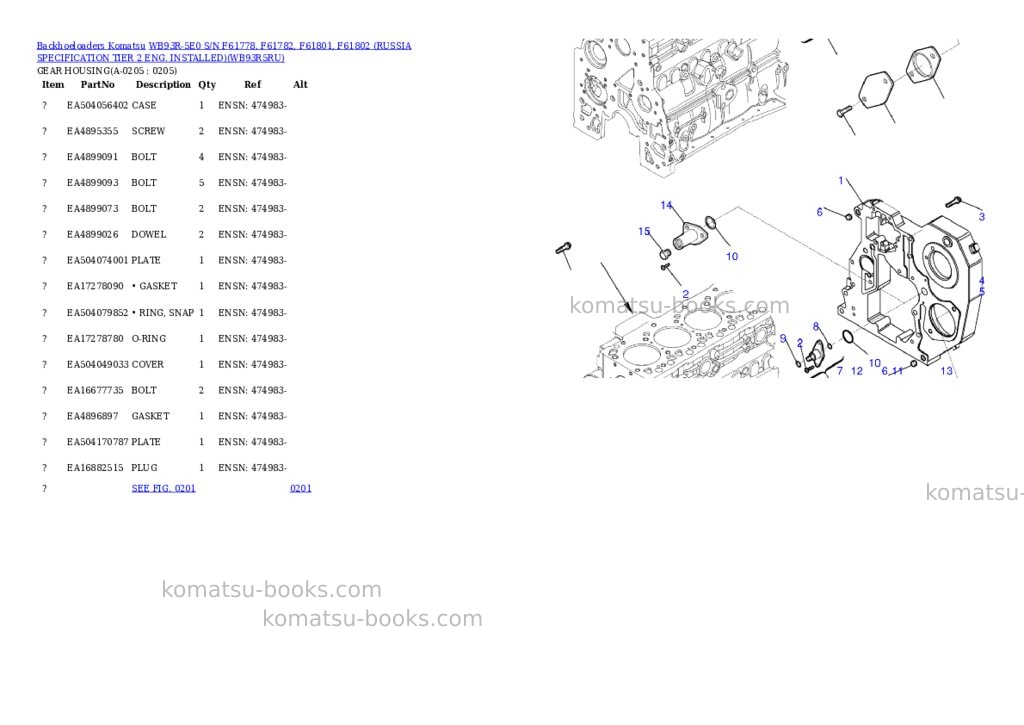Image resolution: width=1024 pixels, height=725 pixels.
Task: Click callout number 7 in the diagram
Action: [840, 371]
